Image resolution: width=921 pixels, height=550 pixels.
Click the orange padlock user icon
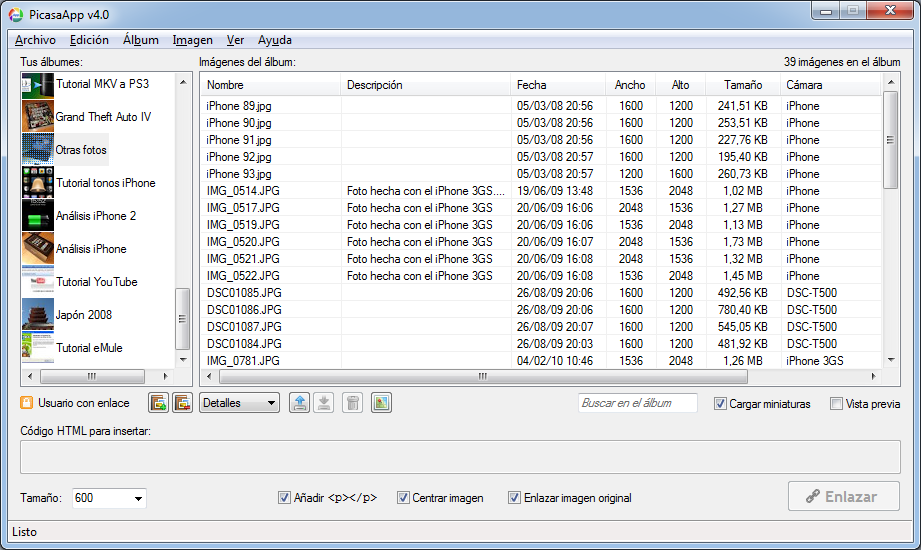pos(26,403)
